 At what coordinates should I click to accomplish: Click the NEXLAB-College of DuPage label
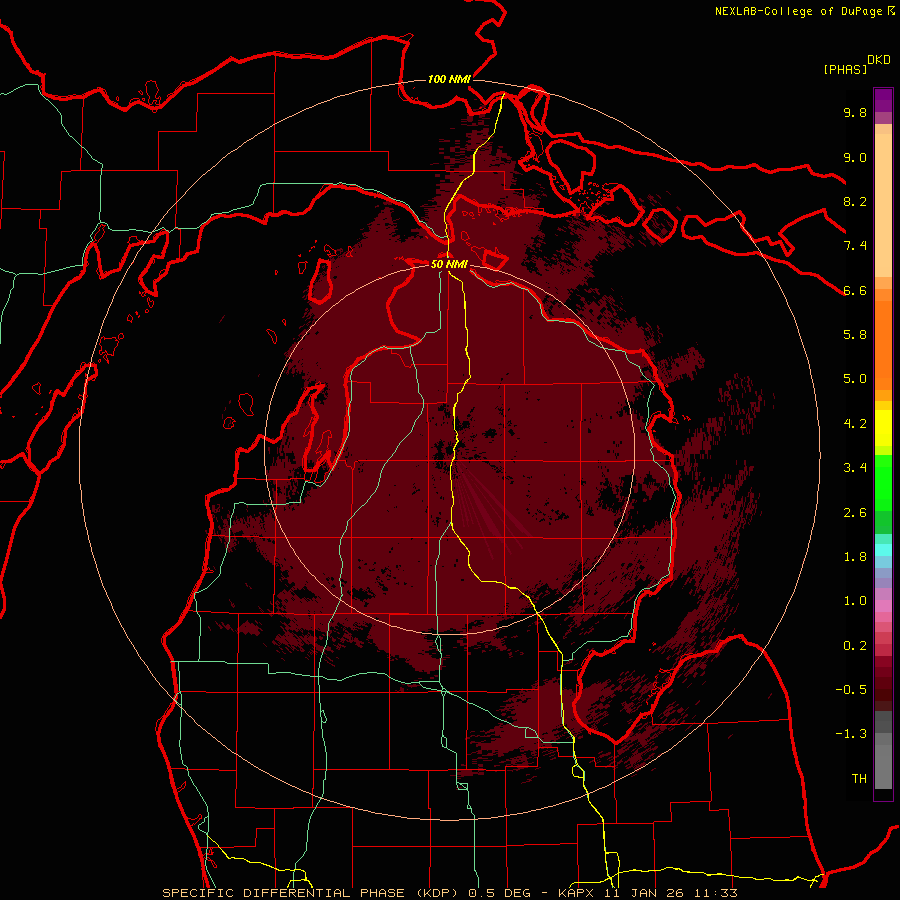click(x=798, y=11)
